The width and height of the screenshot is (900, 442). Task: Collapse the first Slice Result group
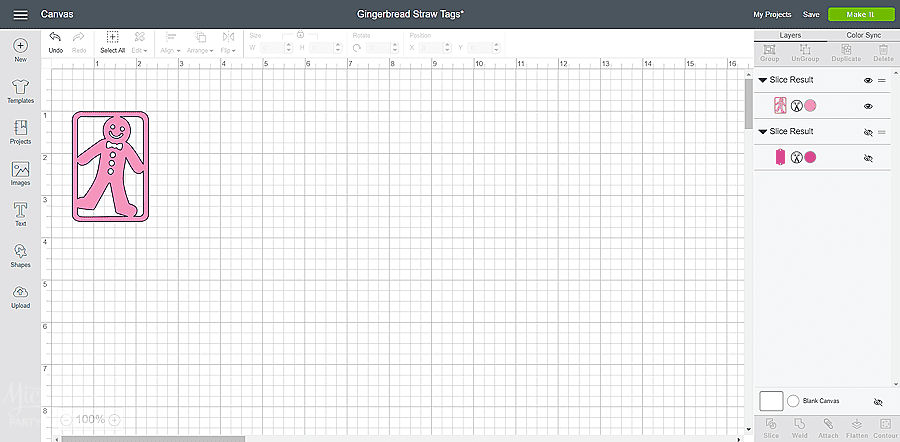click(763, 80)
